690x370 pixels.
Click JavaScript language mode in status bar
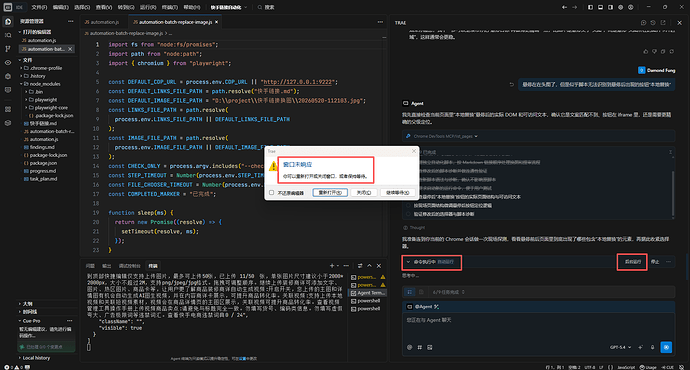click(x=626, y=367)
